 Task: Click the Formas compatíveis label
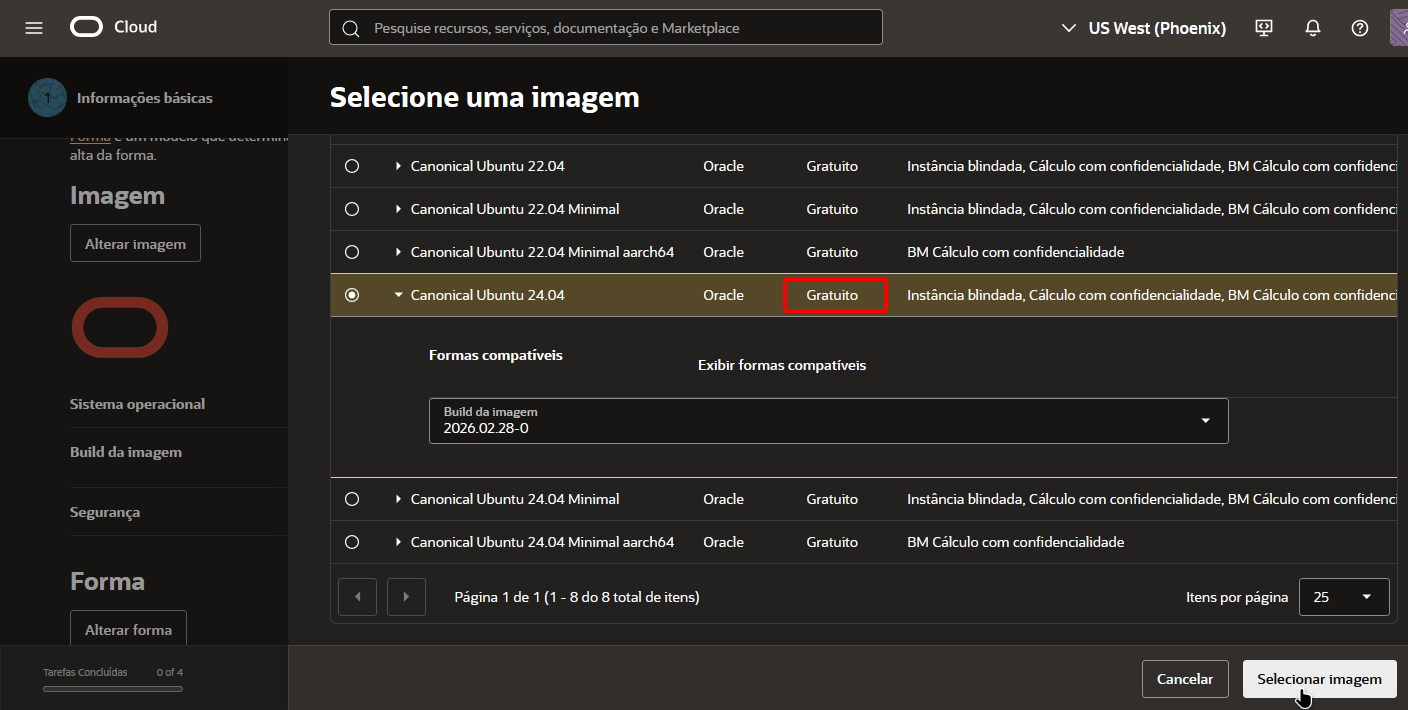coord(496,355)
